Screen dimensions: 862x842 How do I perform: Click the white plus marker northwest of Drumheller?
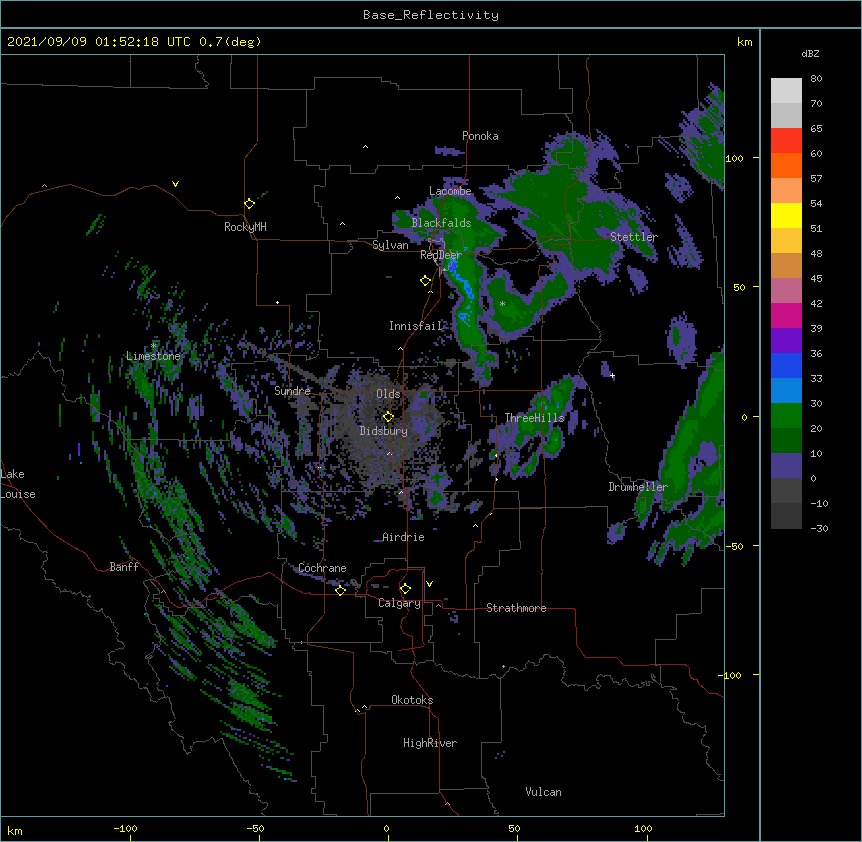[x=612, y=376]
